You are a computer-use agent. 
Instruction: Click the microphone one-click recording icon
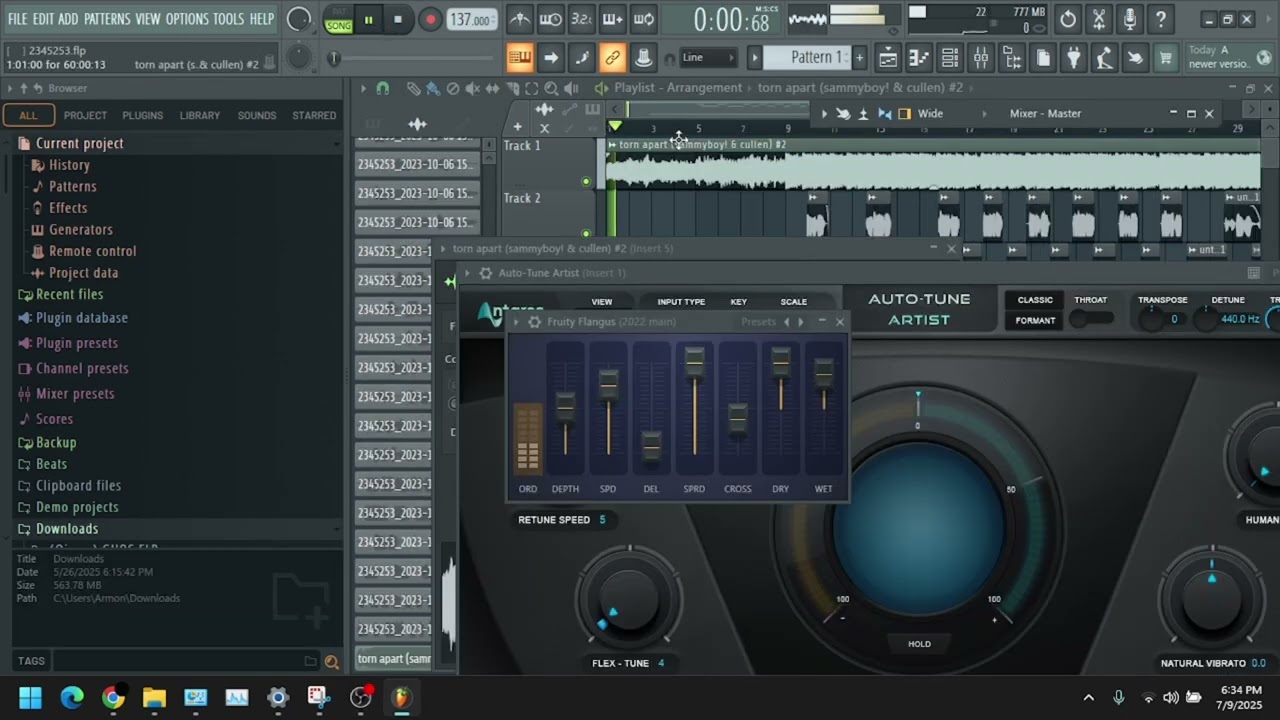tap(1130, 19)
